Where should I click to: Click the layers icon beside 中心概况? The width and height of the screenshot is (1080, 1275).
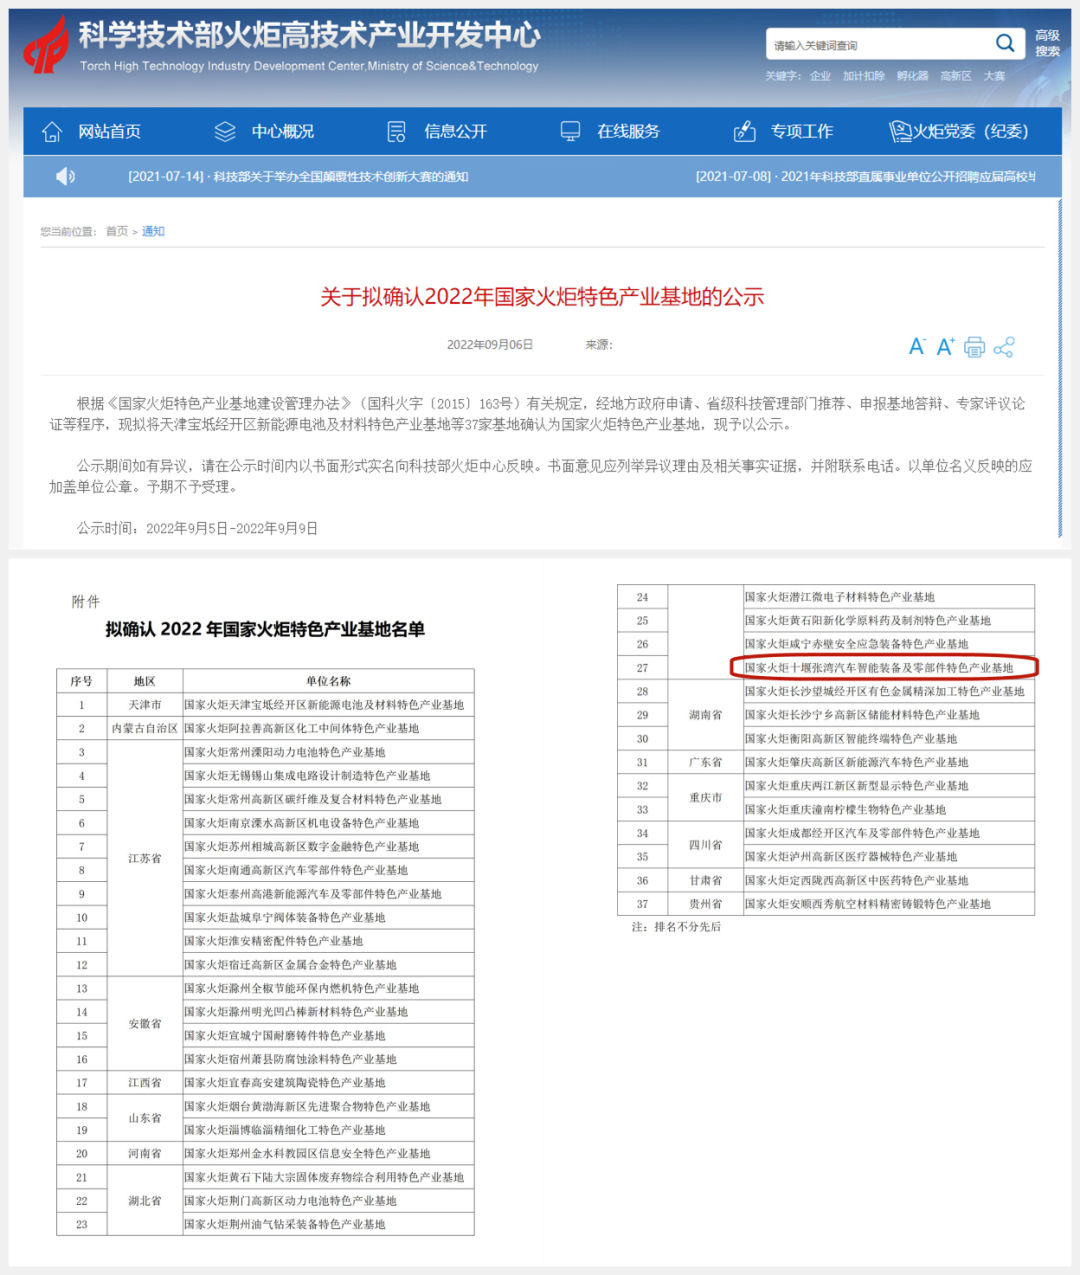(225, 132)
